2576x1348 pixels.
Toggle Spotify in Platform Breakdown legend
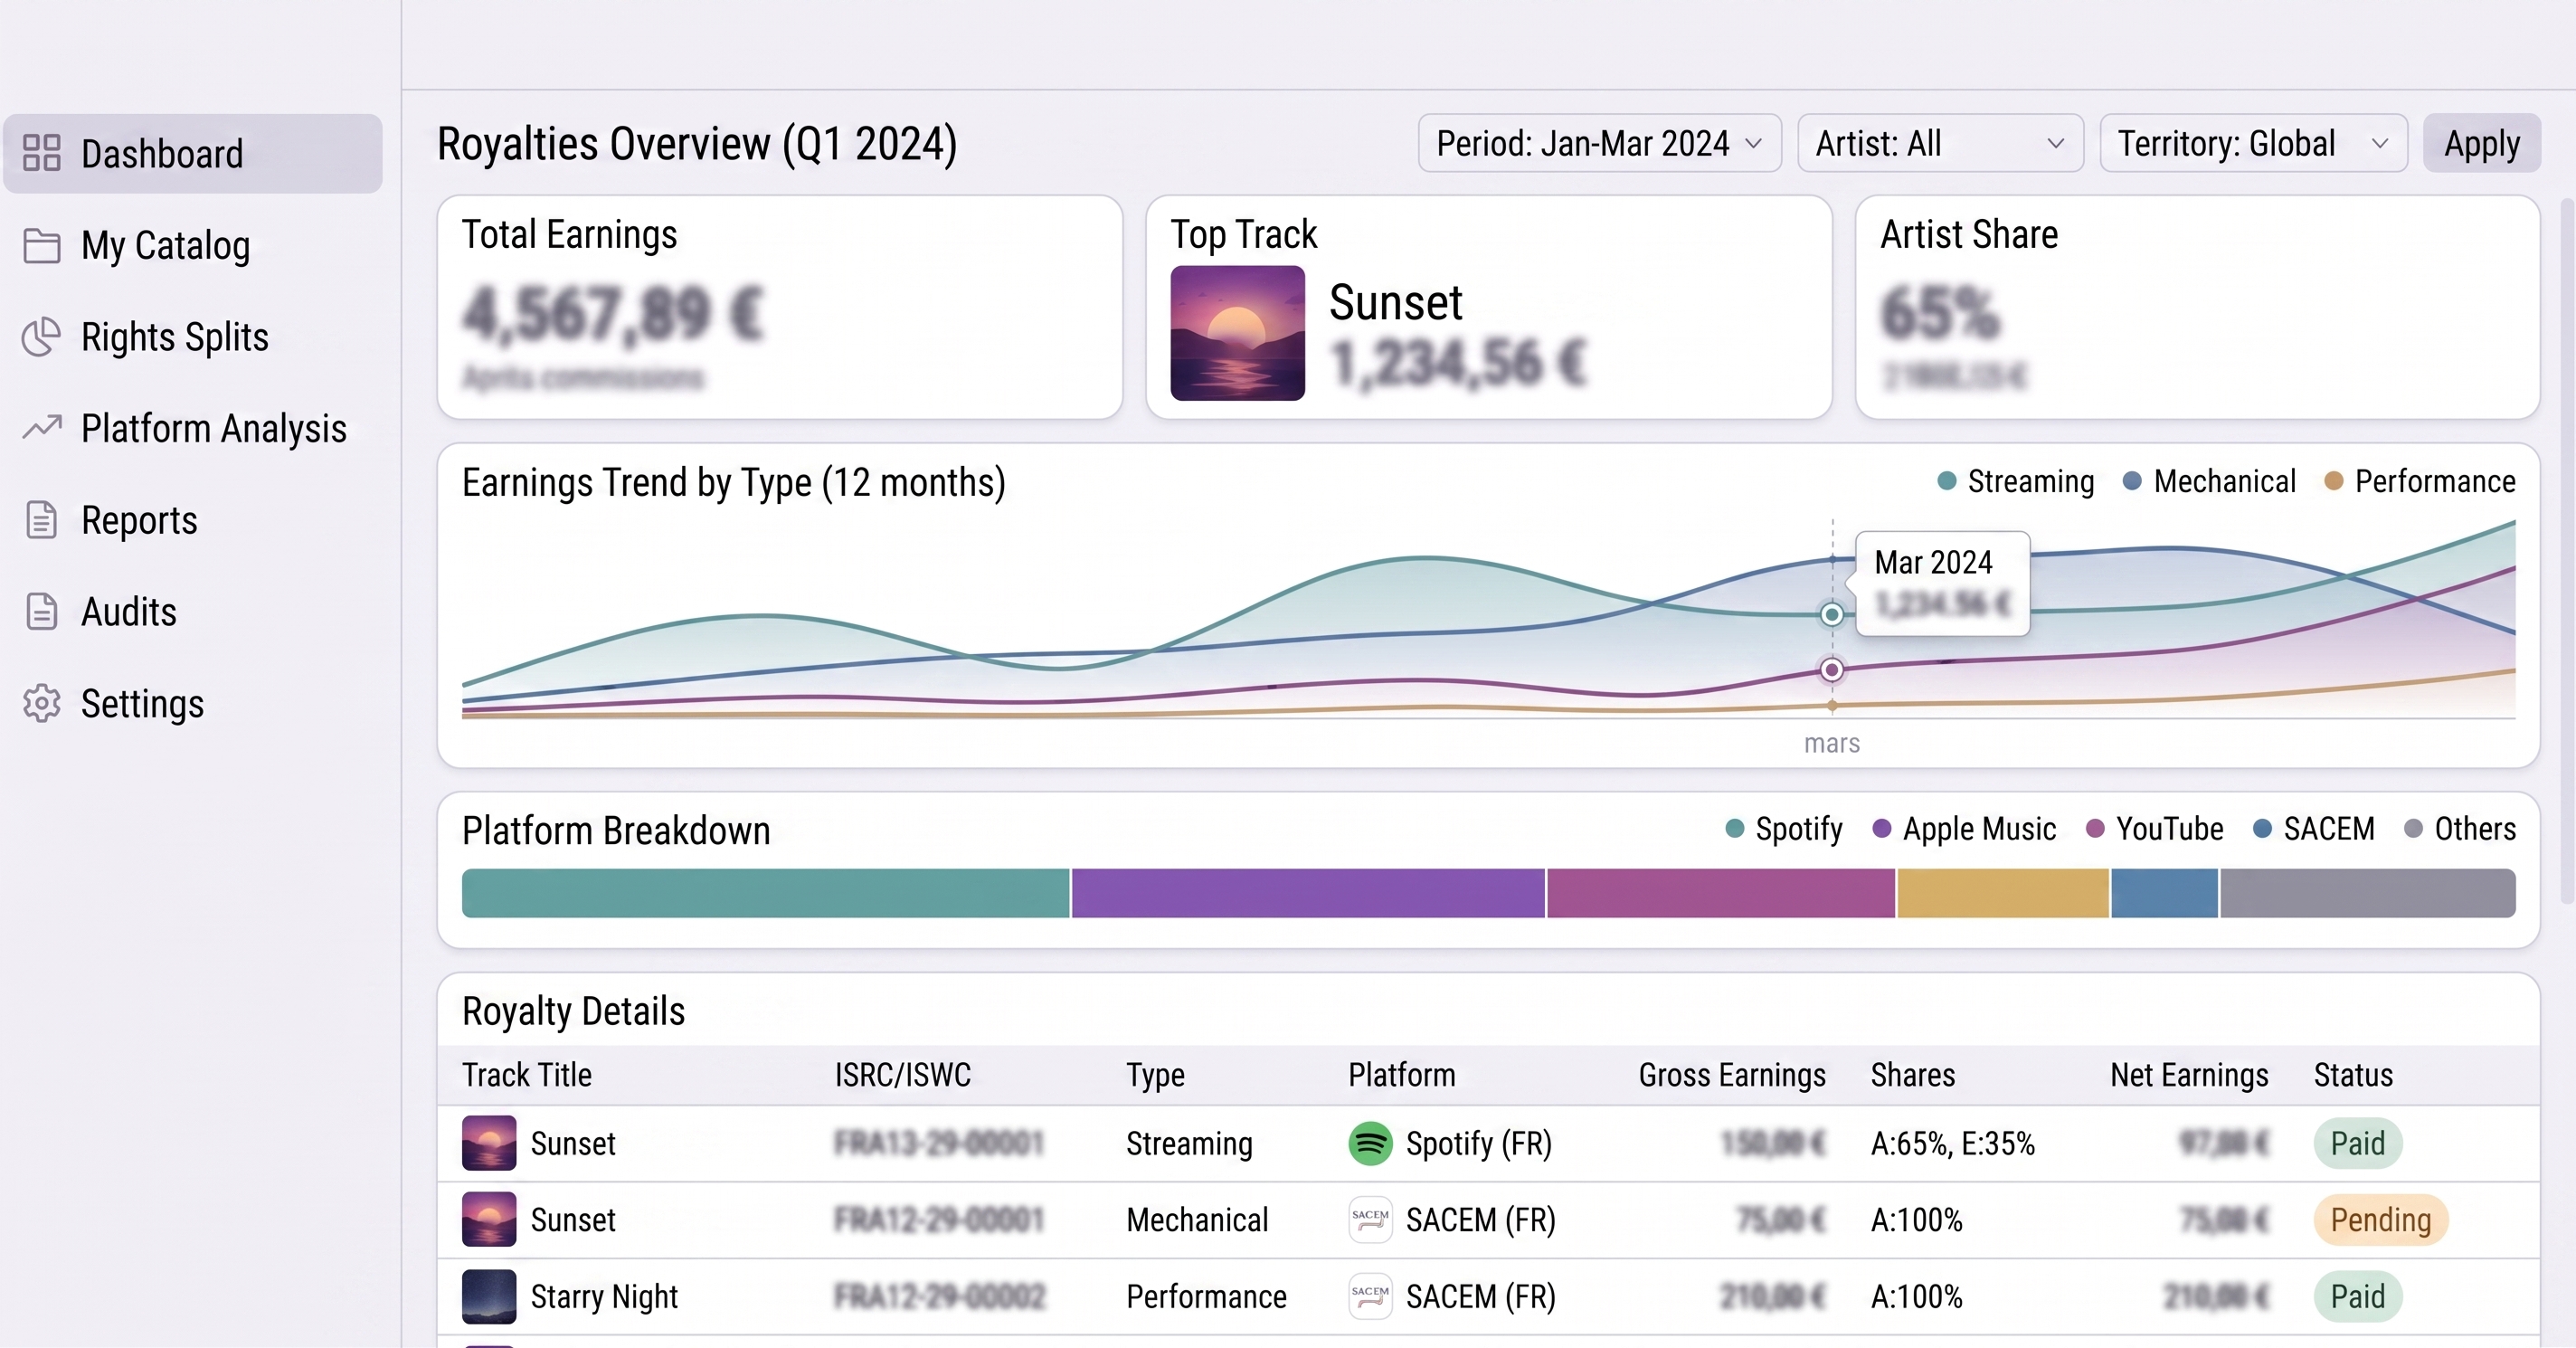(1783, 828)
